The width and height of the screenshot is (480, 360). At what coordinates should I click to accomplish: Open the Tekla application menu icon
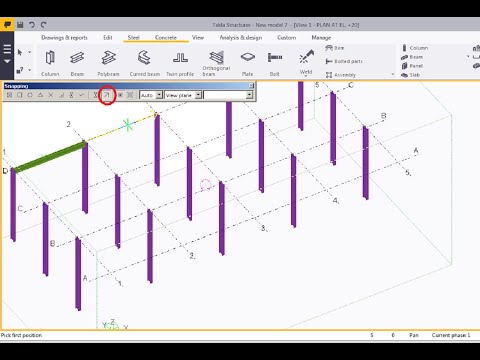click(x=7, y=25)
